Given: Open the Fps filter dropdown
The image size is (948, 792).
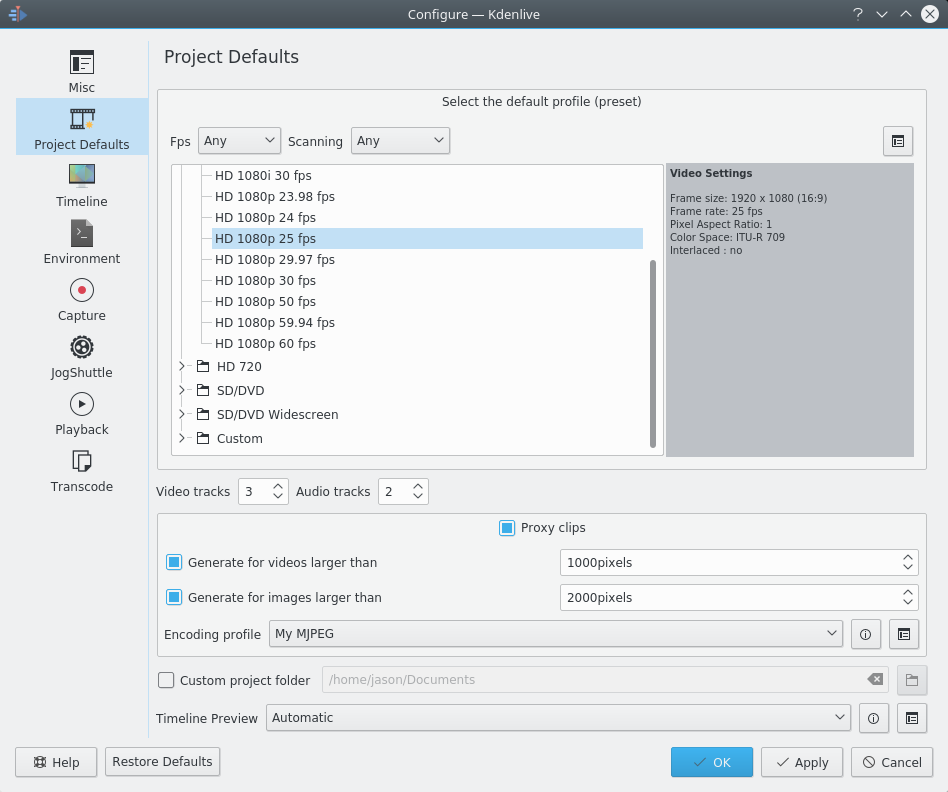Looking at the screenshot, I should click(x=239, y=141).
